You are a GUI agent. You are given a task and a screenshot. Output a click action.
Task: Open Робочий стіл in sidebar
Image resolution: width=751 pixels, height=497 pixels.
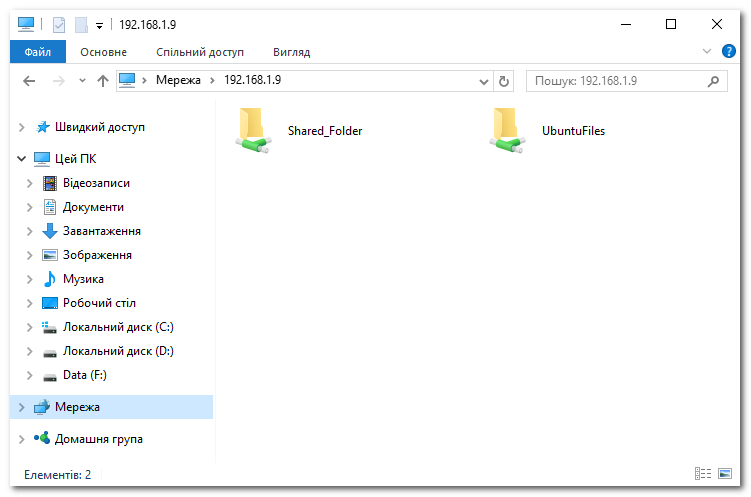99,303
